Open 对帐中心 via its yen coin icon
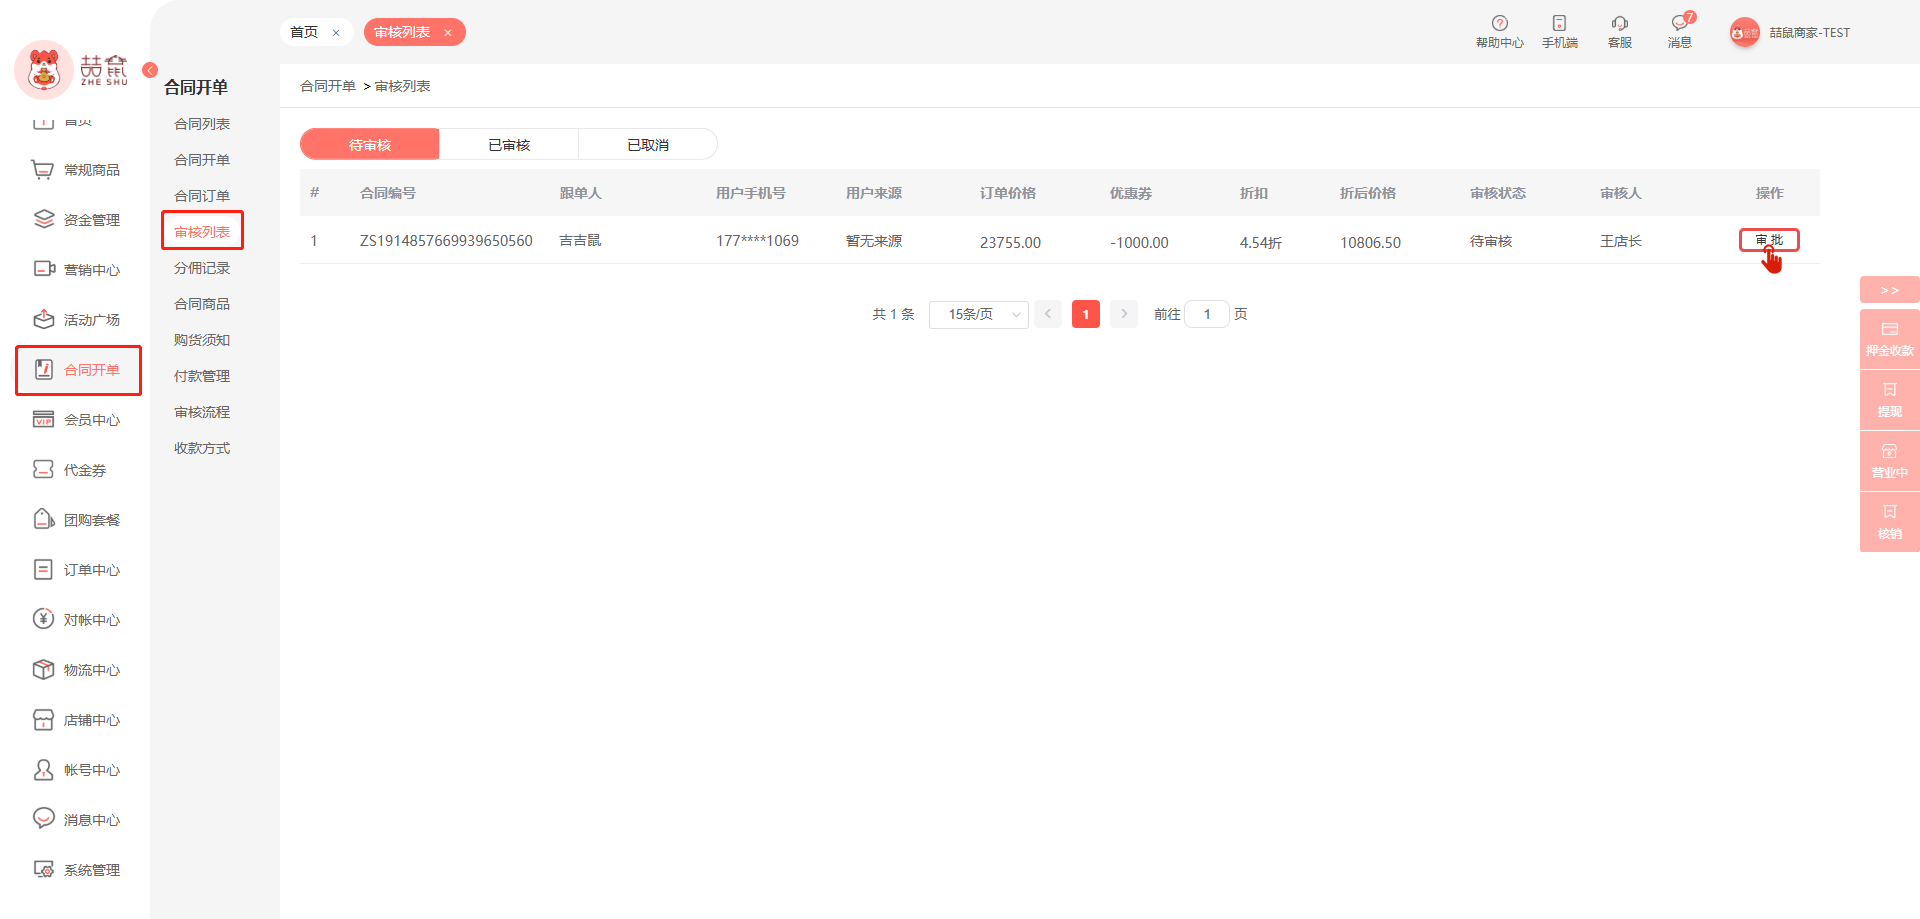The width and height of the screenshot is (1920, 919). coord(43,620)
